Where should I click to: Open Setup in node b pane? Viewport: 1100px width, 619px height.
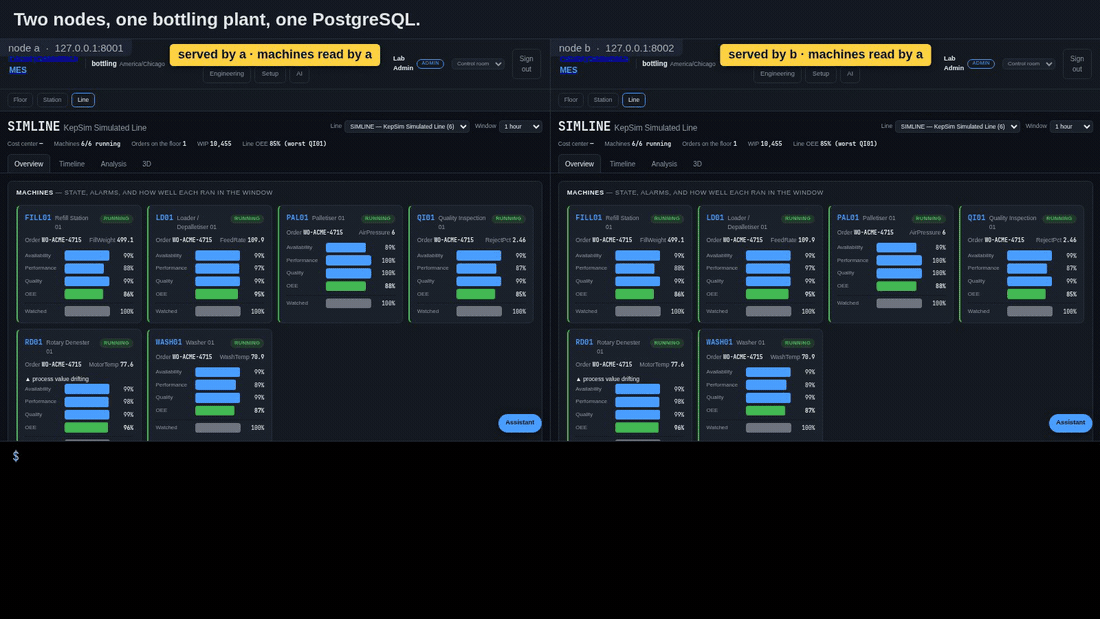click(821, 74)
